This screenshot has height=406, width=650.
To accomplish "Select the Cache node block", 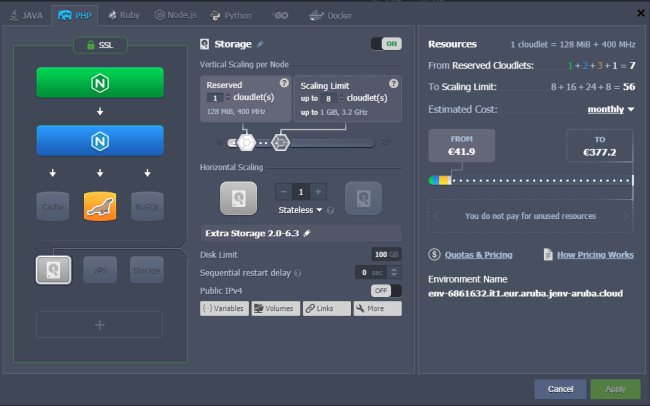I will [x=52, y=205].
